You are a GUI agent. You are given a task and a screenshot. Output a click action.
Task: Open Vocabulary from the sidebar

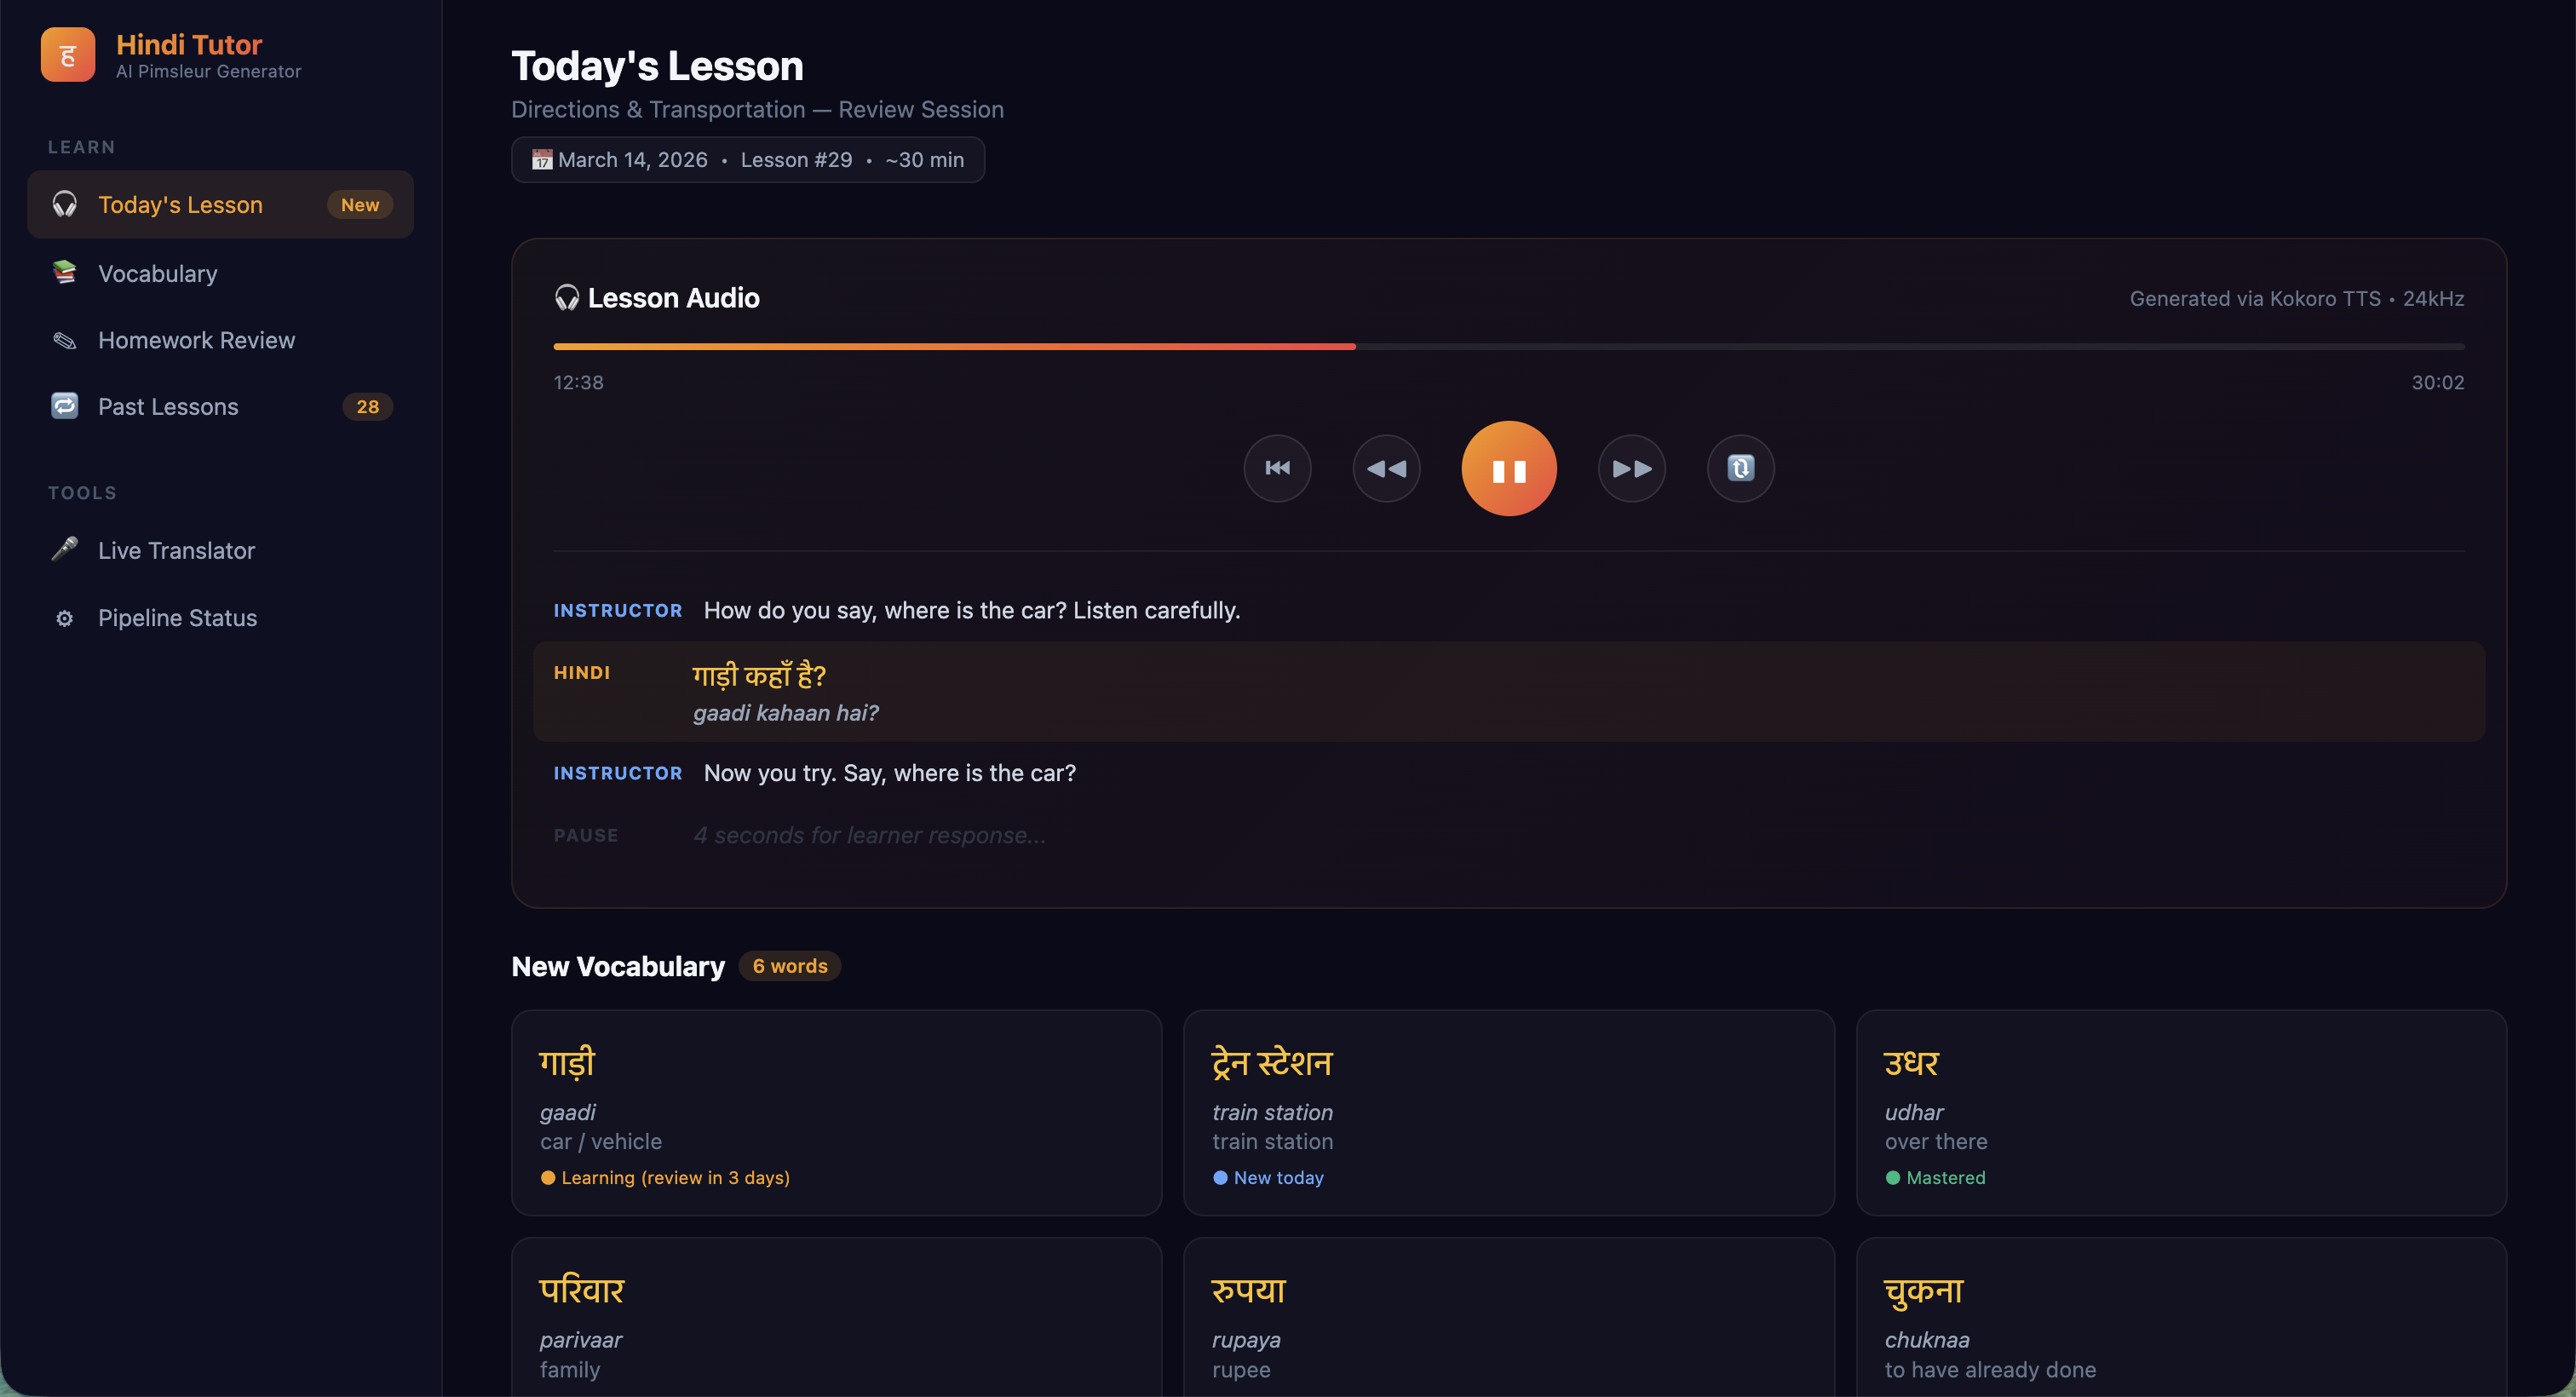coord(157,273)
